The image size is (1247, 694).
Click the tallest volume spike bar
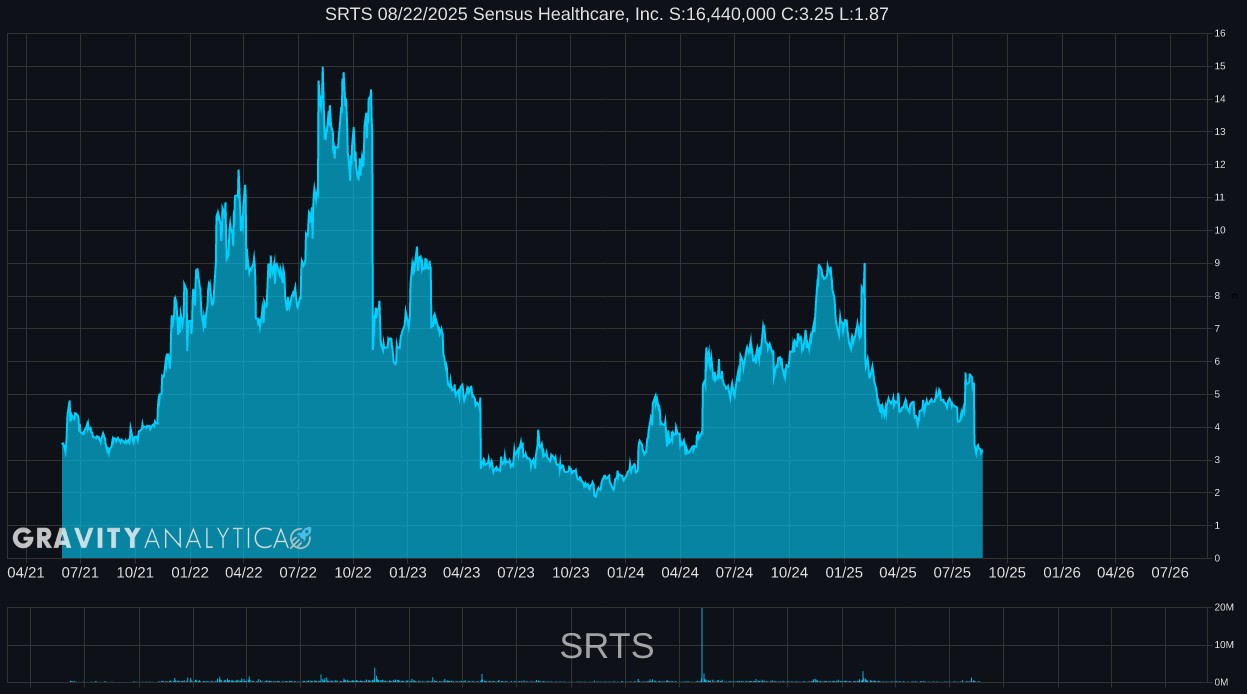(702, 645)
